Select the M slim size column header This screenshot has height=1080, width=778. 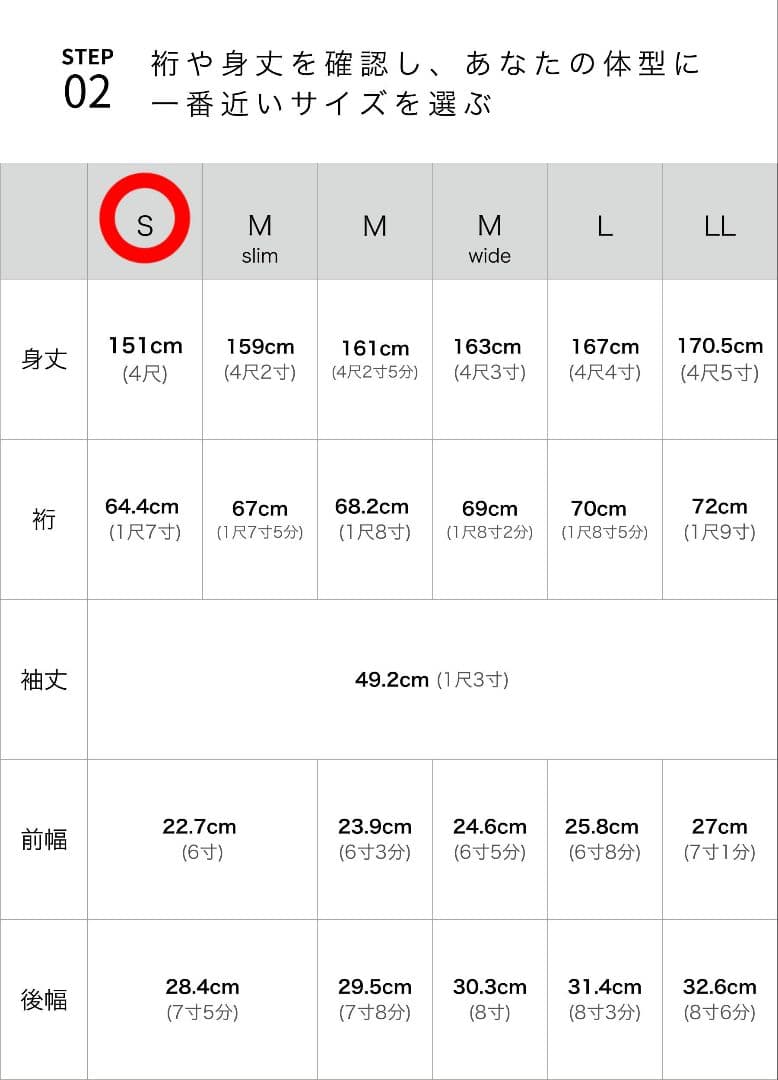260,237
